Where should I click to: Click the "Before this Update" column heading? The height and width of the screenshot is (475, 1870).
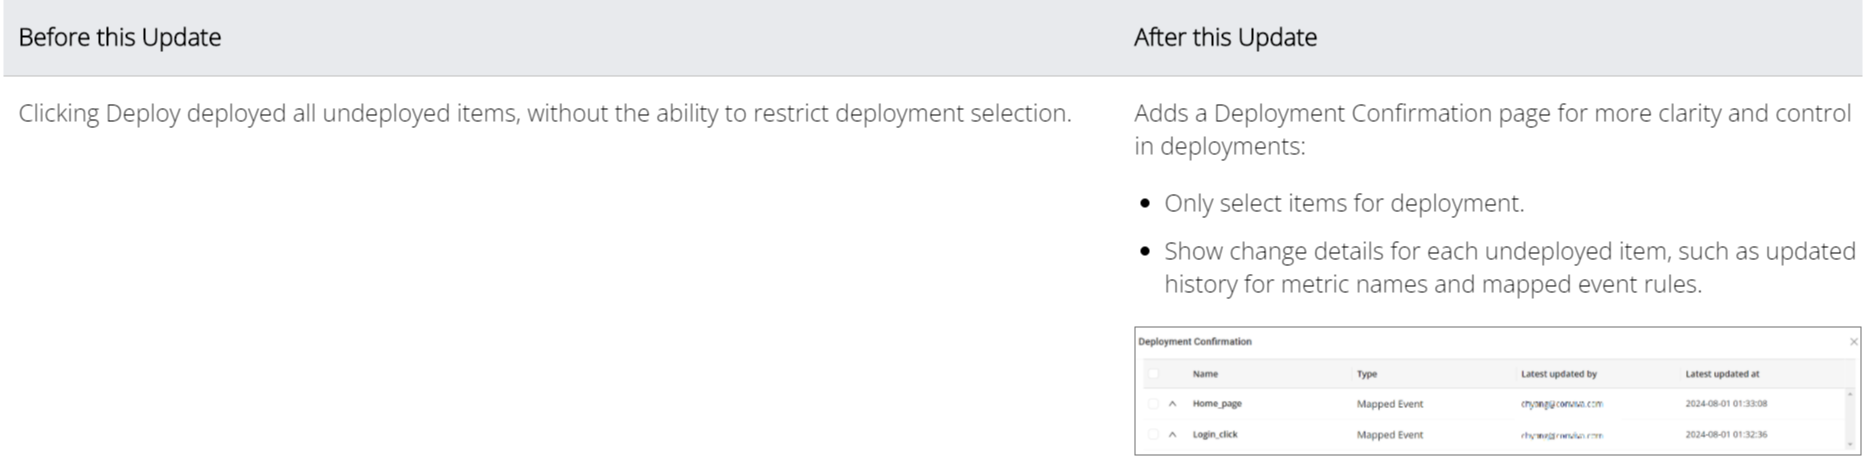[x=120, y=38]
